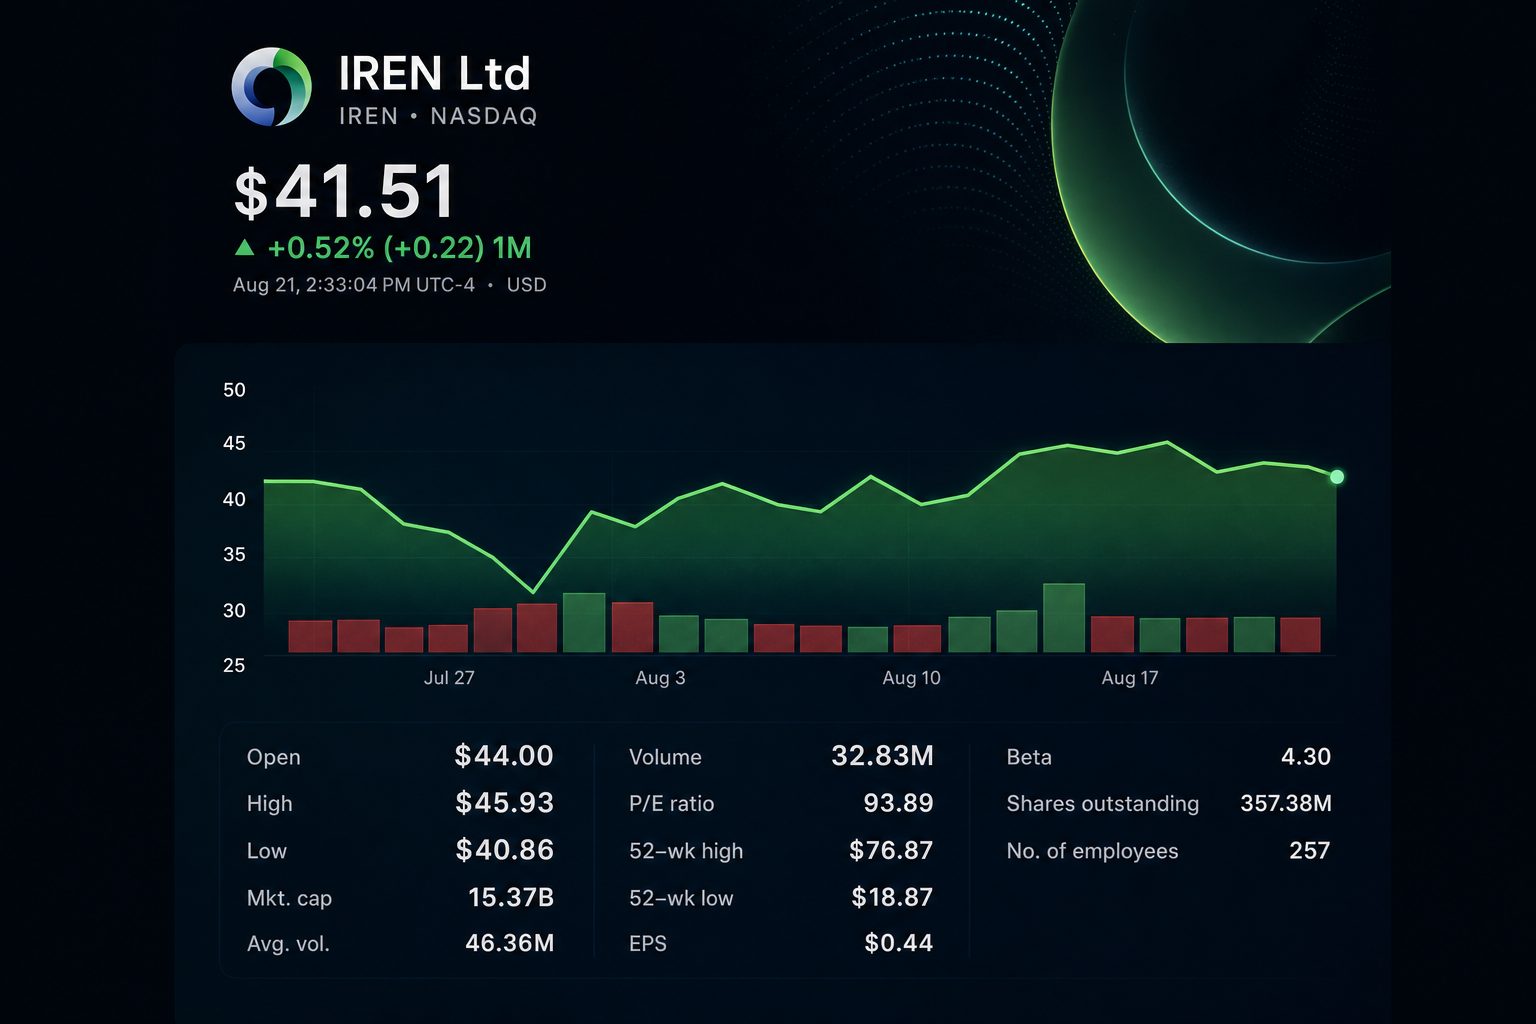The image size is (1536, 1024).
Task: Click the $76.87 52-week high value
Action: (x=891, y=850)
